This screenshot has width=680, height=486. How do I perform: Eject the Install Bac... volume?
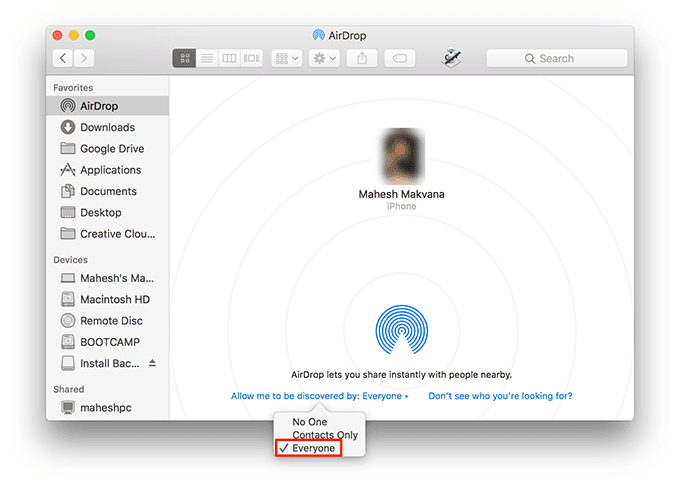(x=152, y=363)
